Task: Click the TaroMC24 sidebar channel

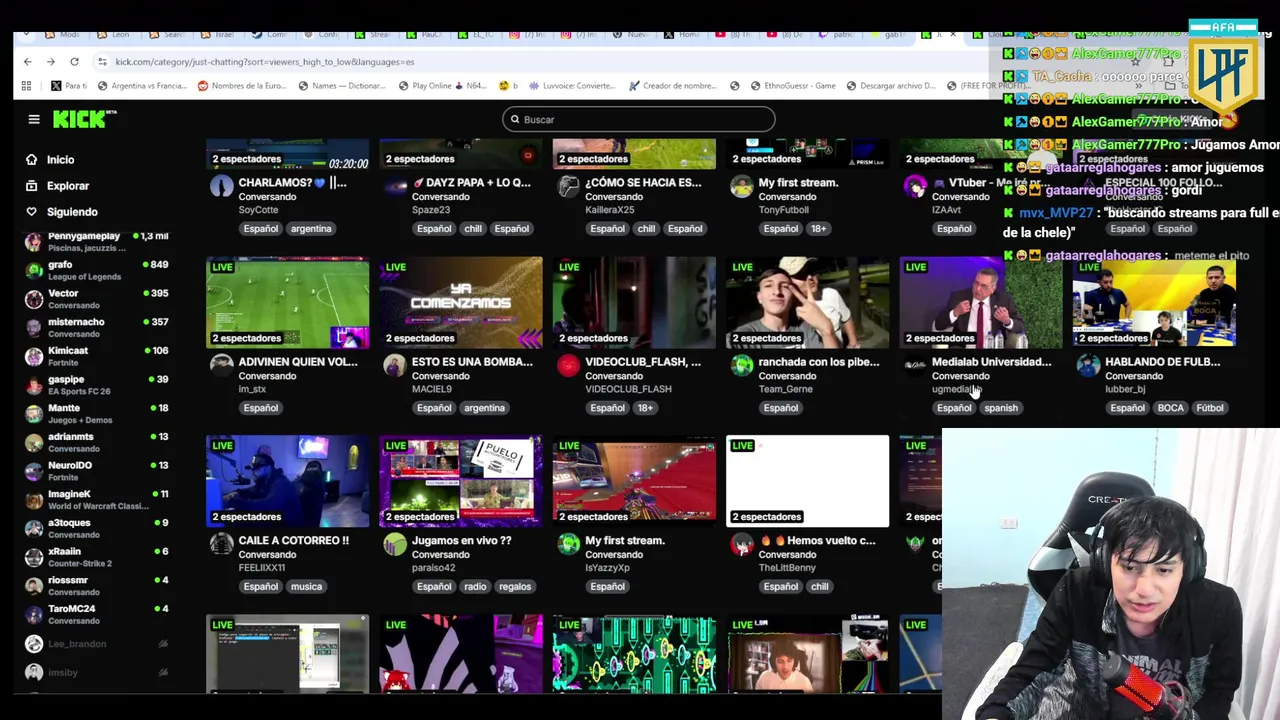Action: 96,614
